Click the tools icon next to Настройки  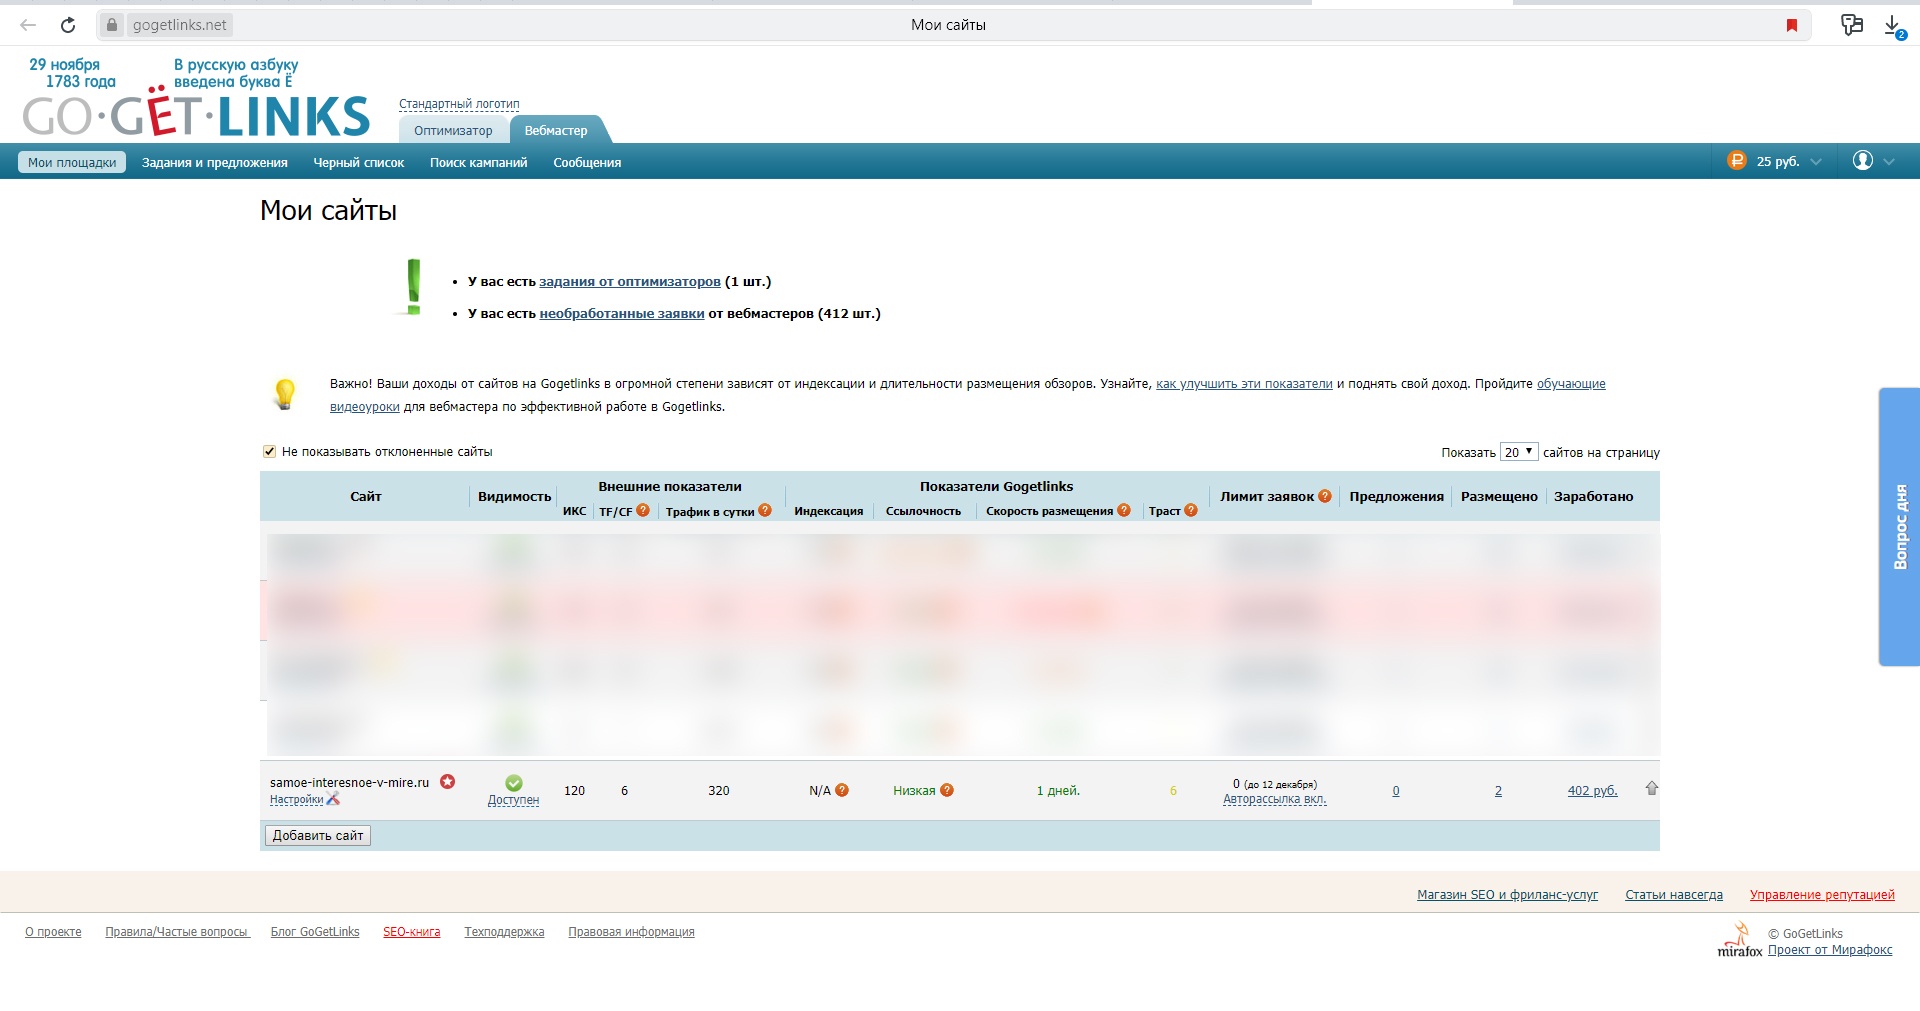tap(333, 798)
